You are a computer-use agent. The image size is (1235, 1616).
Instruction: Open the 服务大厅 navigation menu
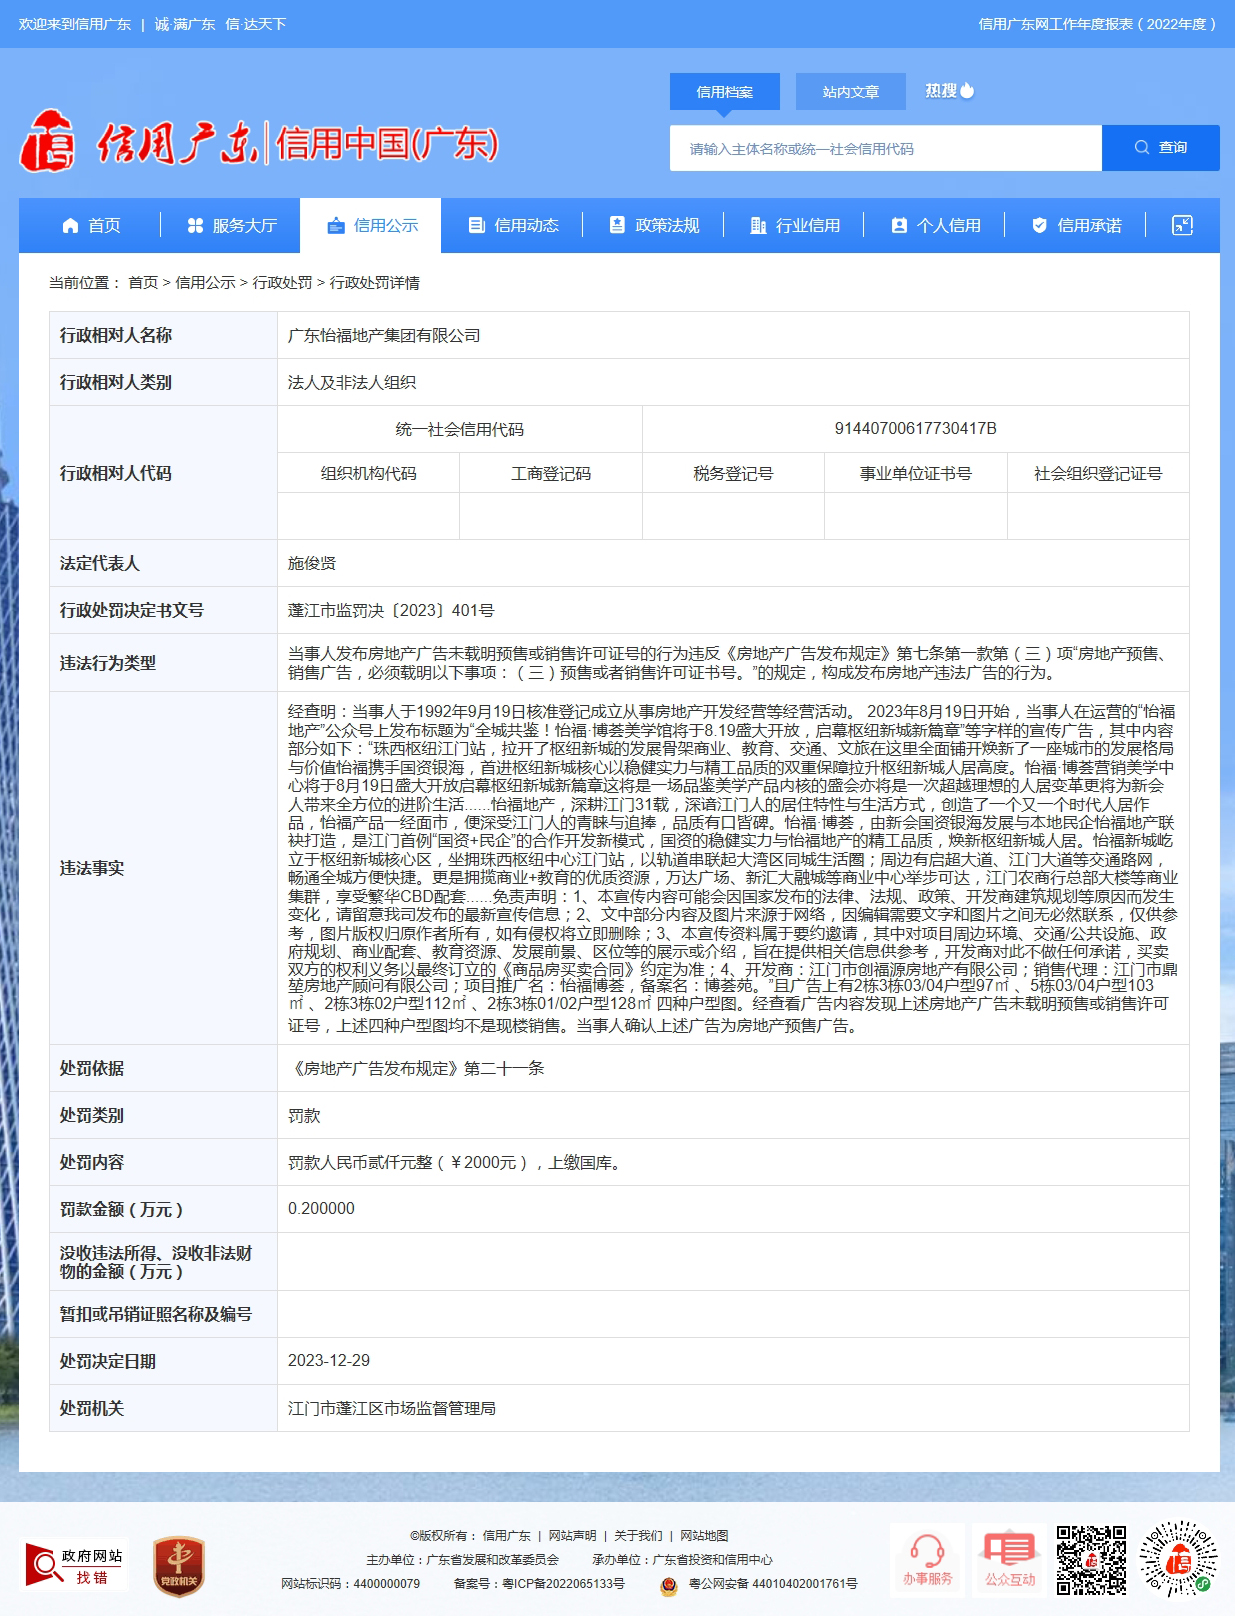[231, 226]
